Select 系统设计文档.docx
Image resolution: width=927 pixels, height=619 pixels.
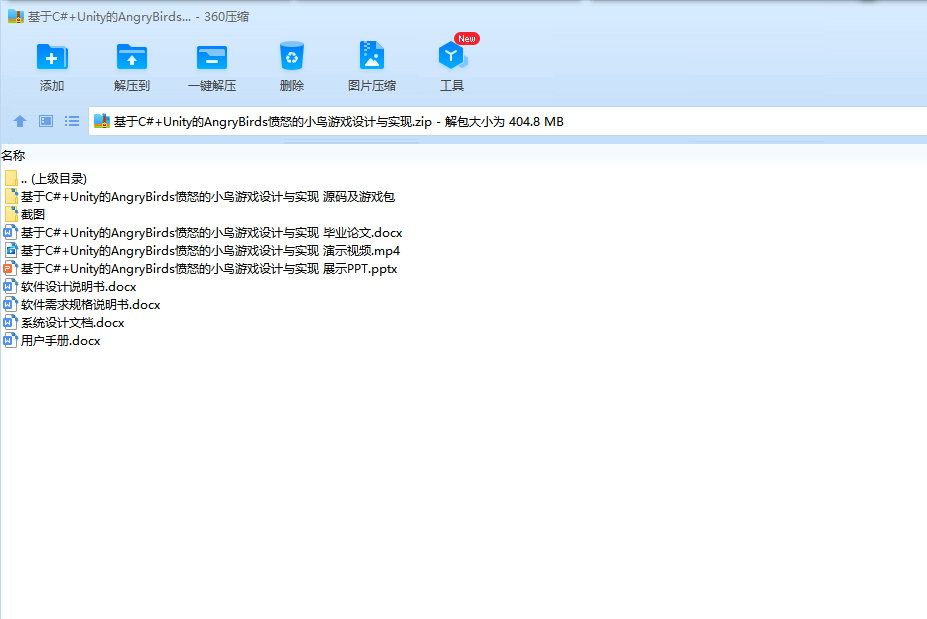pyautogui.click(x=64, y=323)
